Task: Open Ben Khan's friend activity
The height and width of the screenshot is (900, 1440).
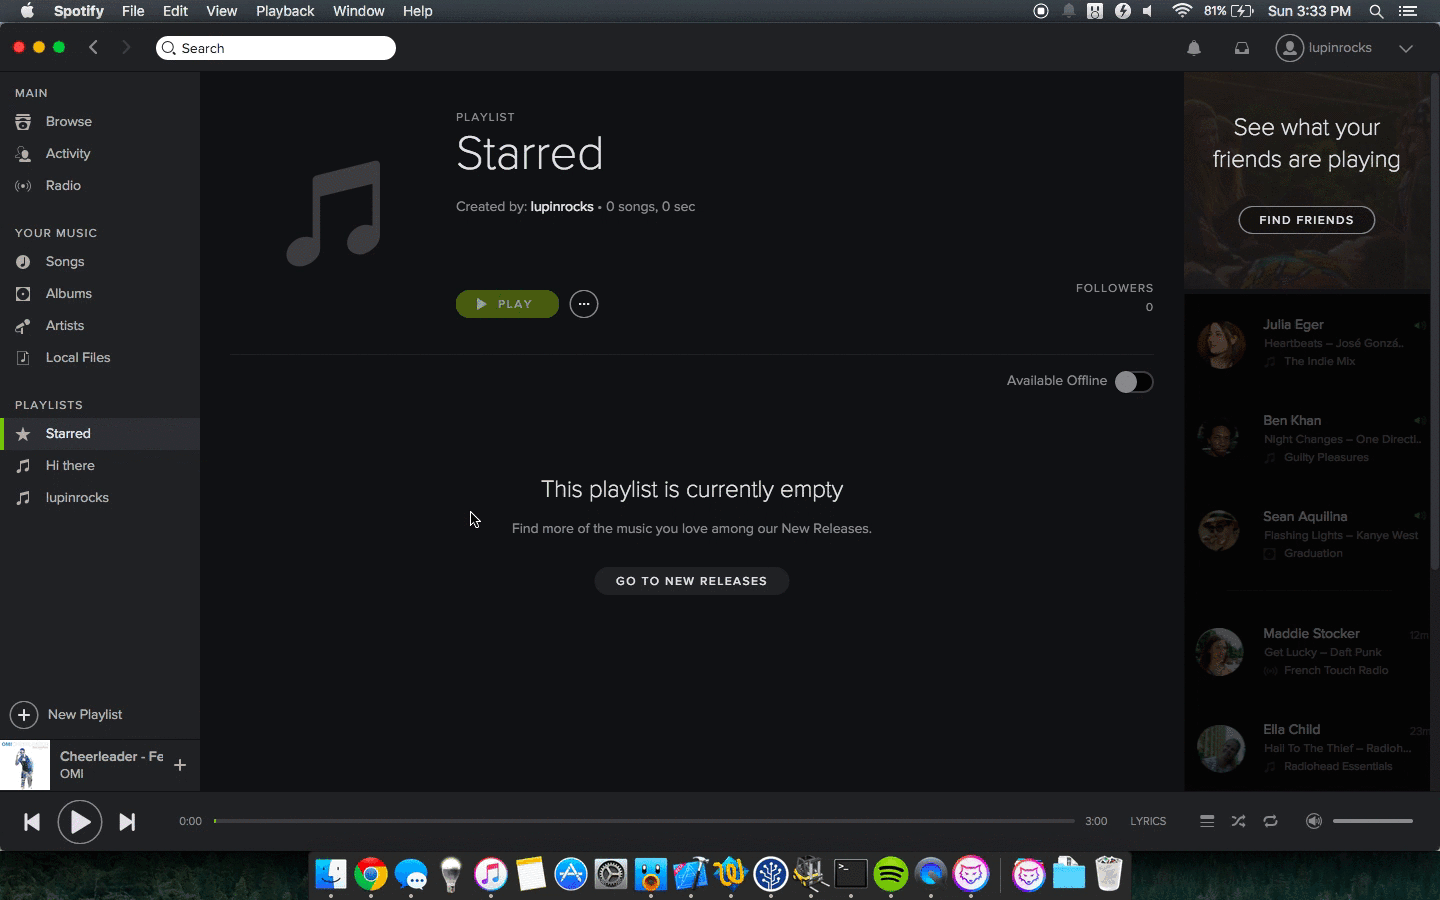Action: pos(1308,439)
